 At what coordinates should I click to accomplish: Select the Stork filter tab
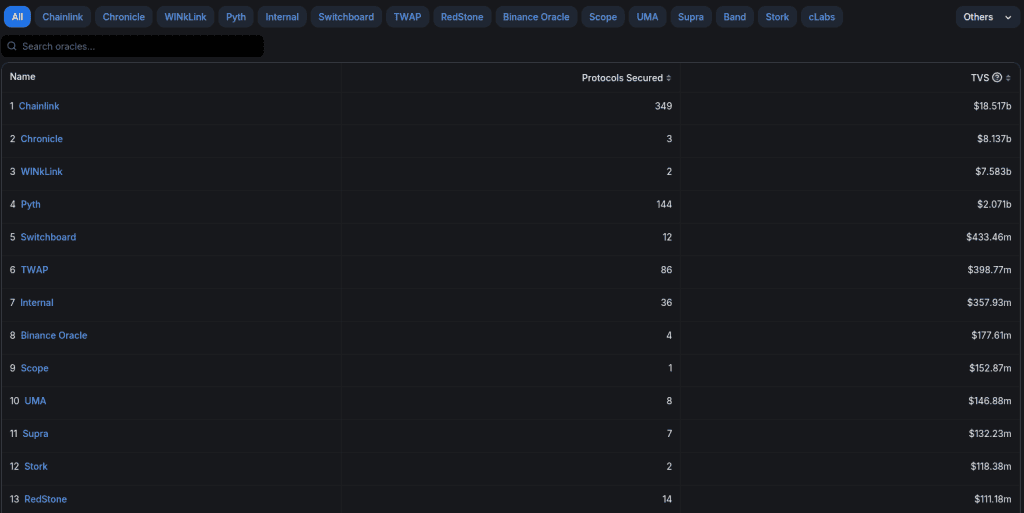(777, 17)
